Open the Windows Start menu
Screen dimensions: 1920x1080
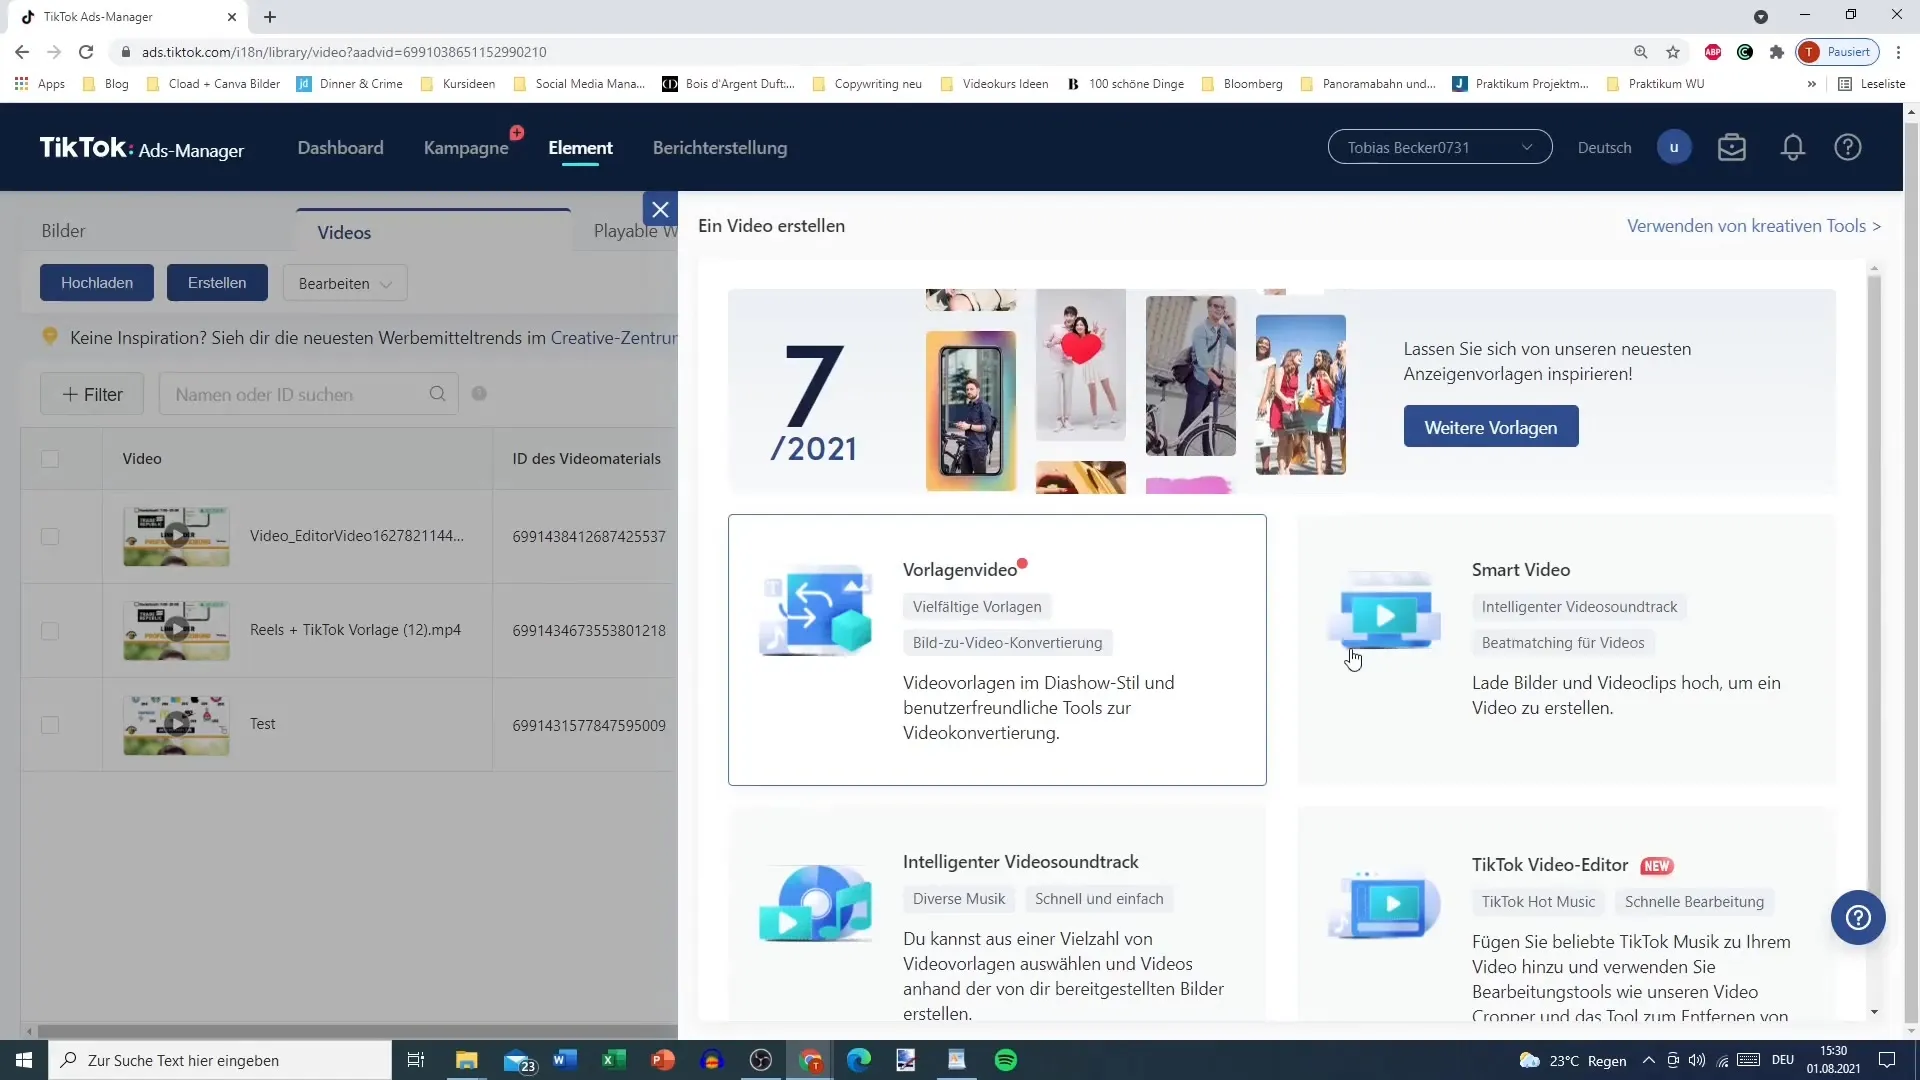coord(24,1060)
